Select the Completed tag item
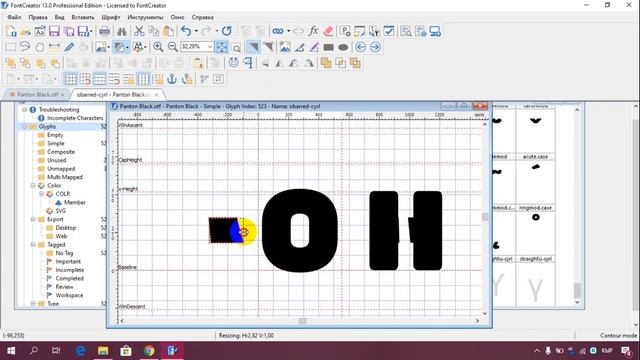Viewport: 640px width, 360px height. coord(69,278)
